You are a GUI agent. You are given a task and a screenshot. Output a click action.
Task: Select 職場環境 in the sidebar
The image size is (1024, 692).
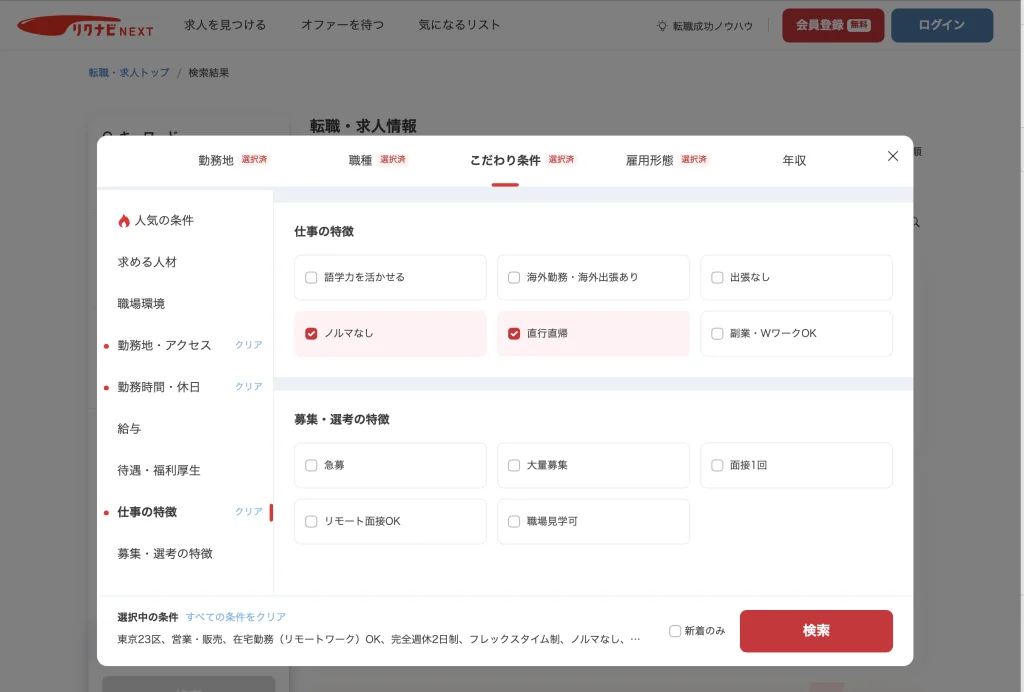click(141, 304)
